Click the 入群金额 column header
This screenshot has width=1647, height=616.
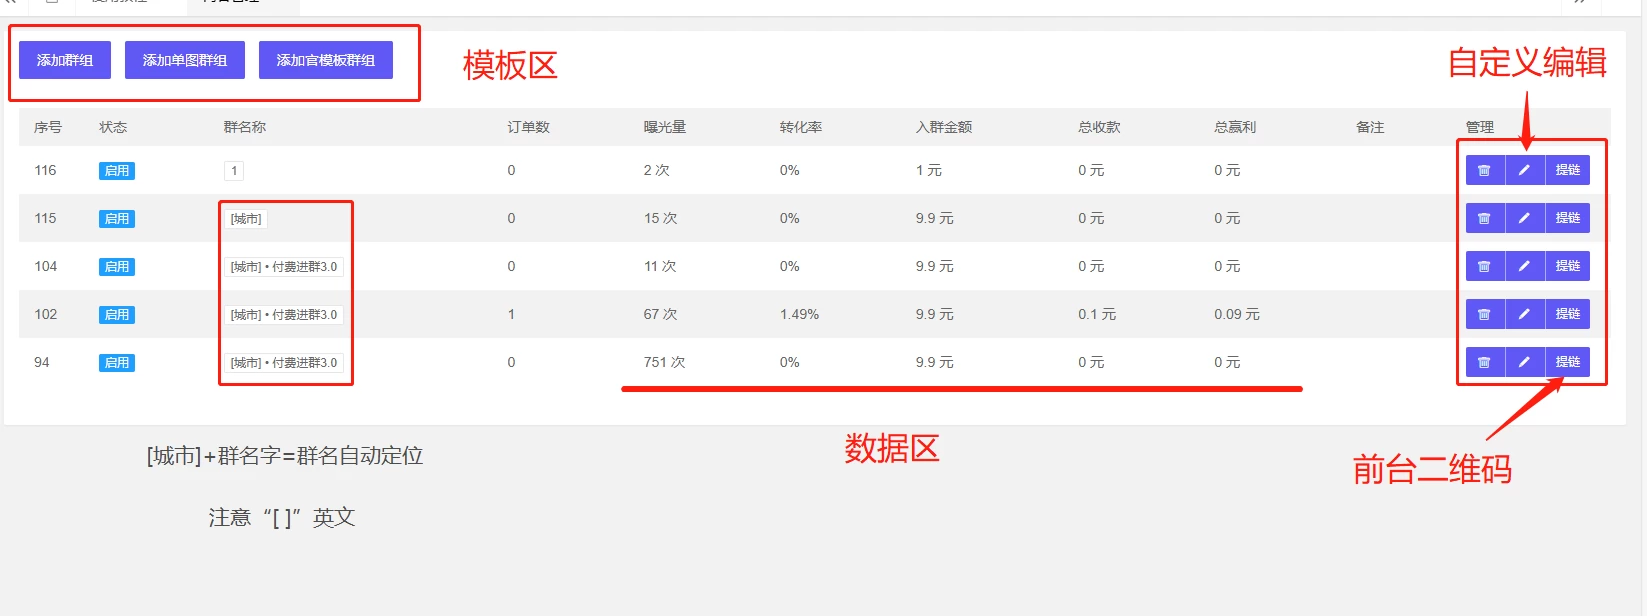coord(944,127)
